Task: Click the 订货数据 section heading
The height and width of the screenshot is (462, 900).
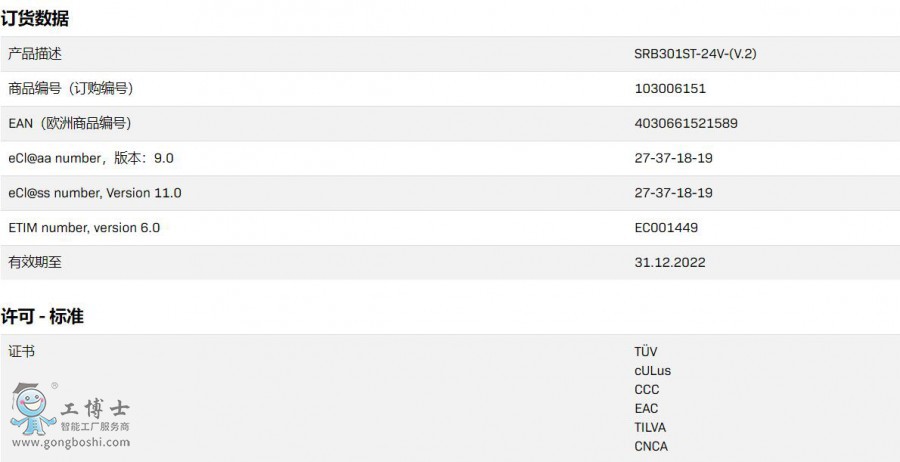Action: pyautogui.click(x=35, y=17)
